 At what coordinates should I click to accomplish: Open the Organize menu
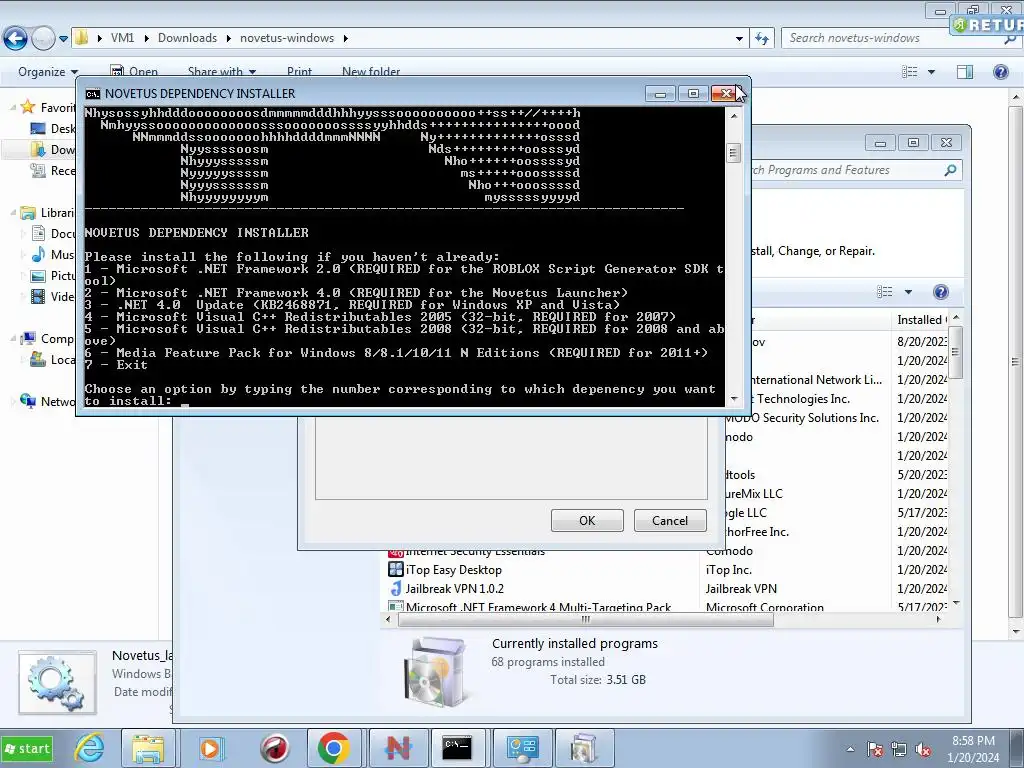click(48, 72)
